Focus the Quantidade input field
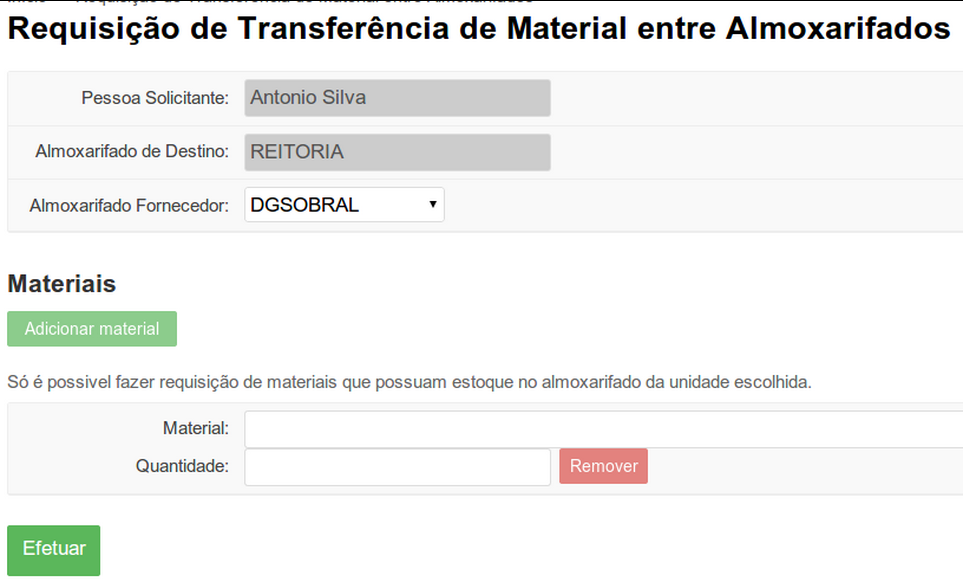This screenshot has height=586, width=963. point(397,467)
